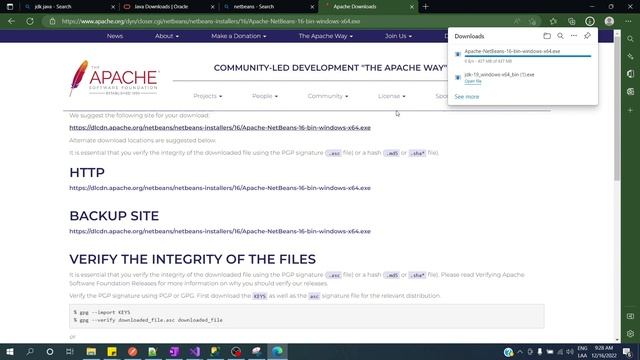The width and height of the screenshot is (640, 360).
Task: Open the Collections toolbar icon
Action: tap(571, 21)
